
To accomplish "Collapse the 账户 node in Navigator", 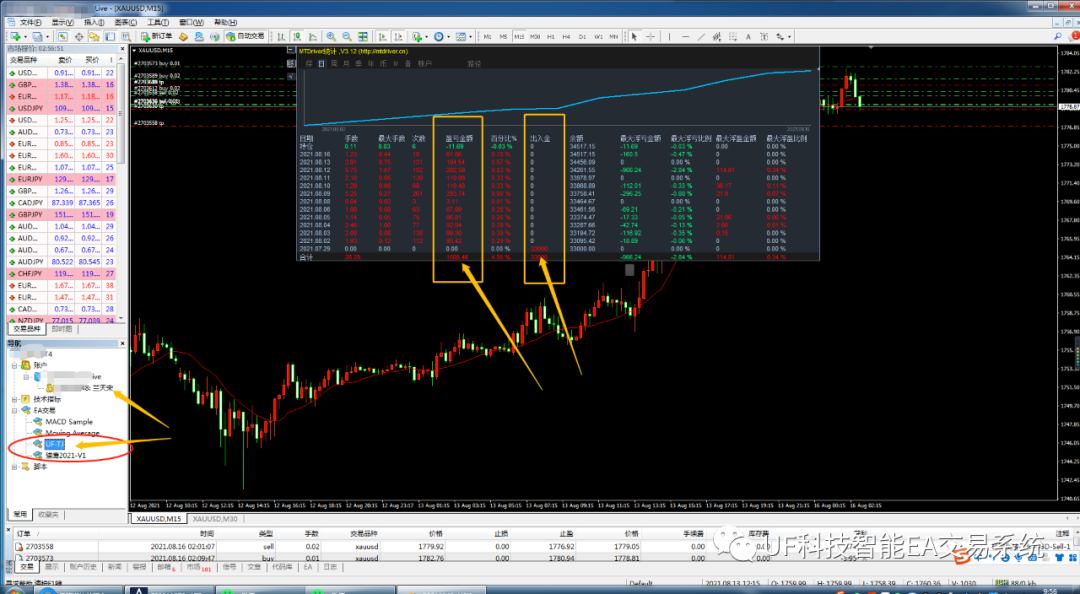I will pyautogui.click(x=14, y=365).
